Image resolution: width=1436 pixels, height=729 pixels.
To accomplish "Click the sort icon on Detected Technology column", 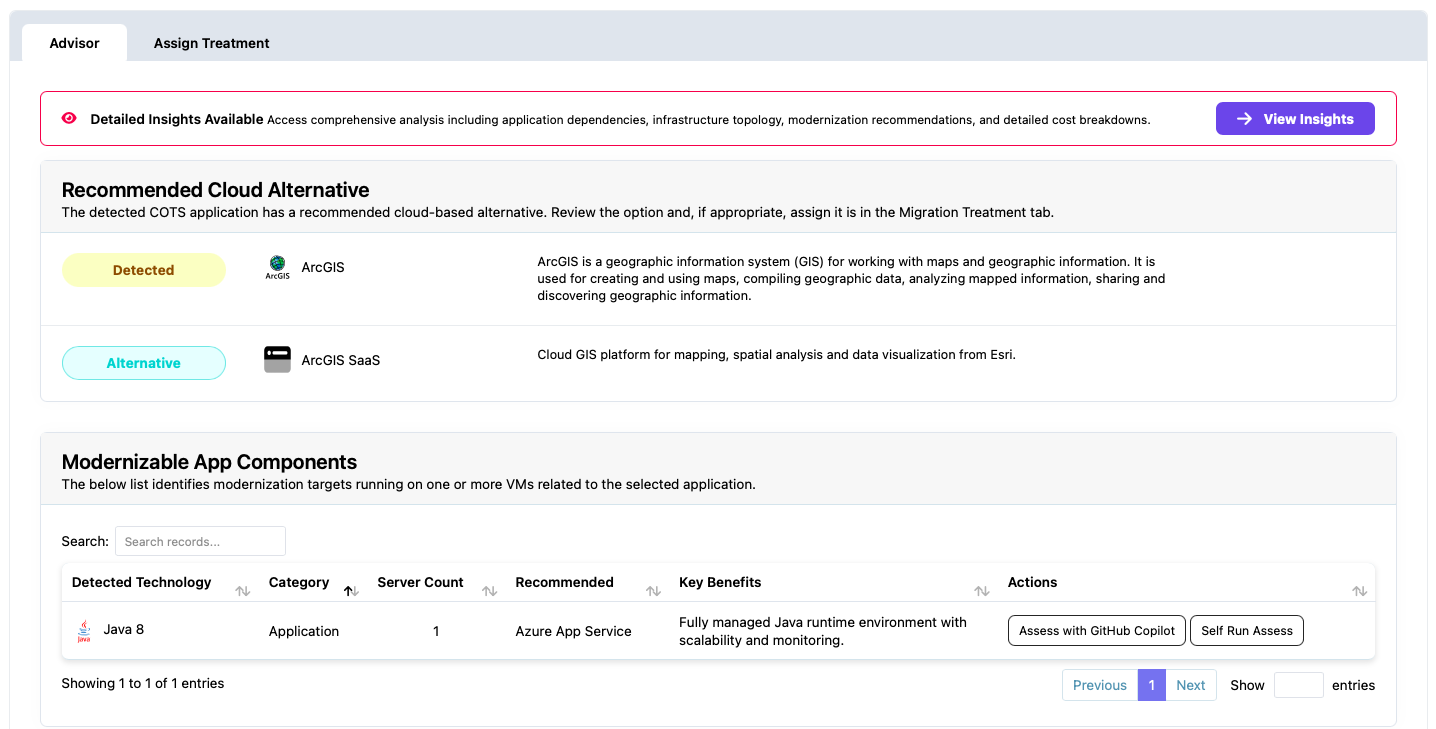I will pyautogui.click(x=242, y=590).
